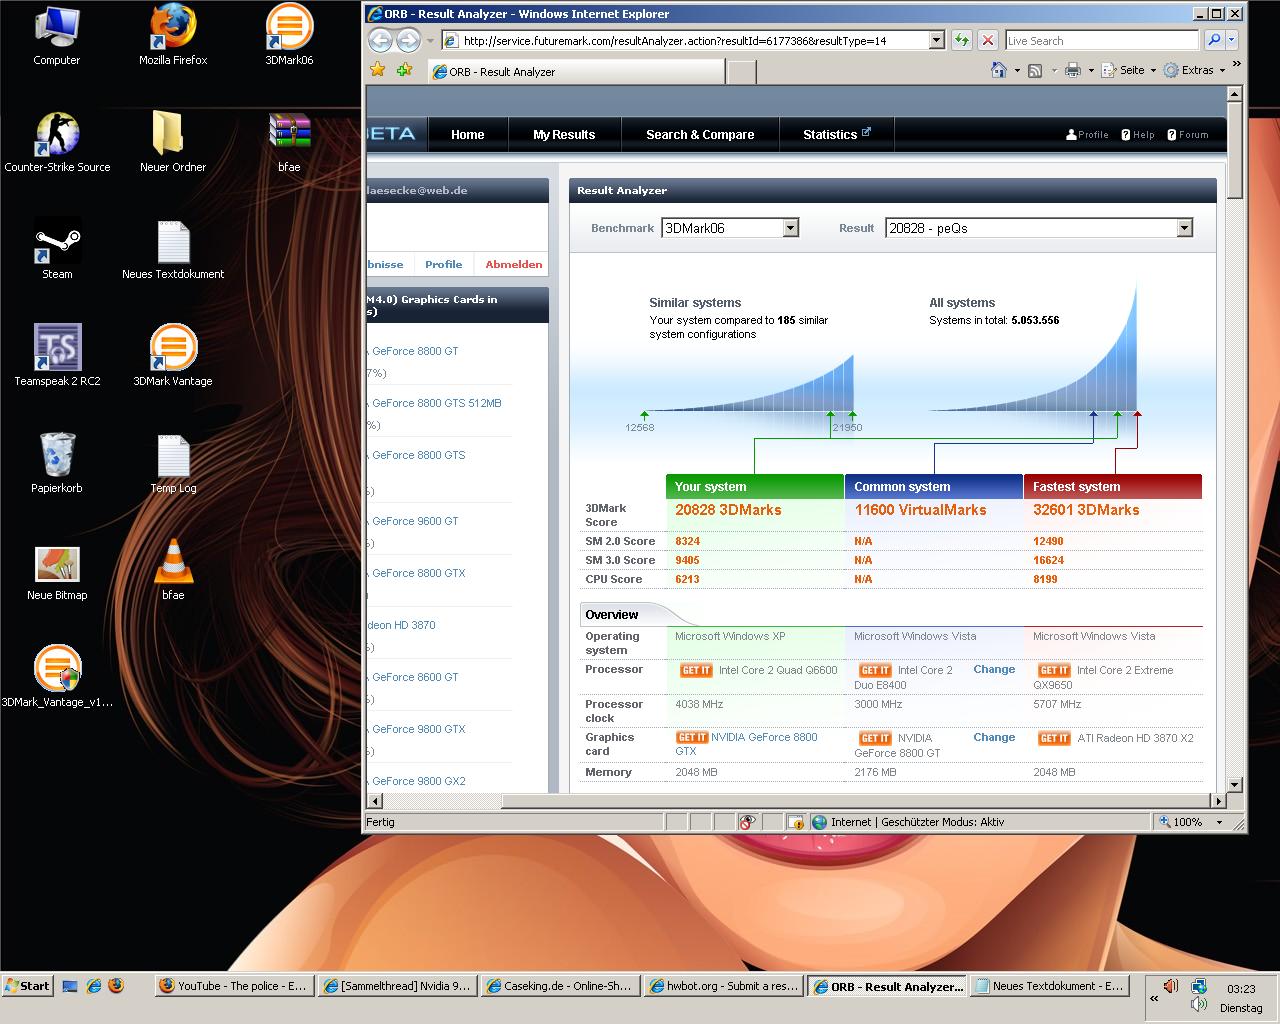The width and height of the screenshot is (1280, 1024).
Task: Select the Neuer Ordner folder
Action: 173,143
